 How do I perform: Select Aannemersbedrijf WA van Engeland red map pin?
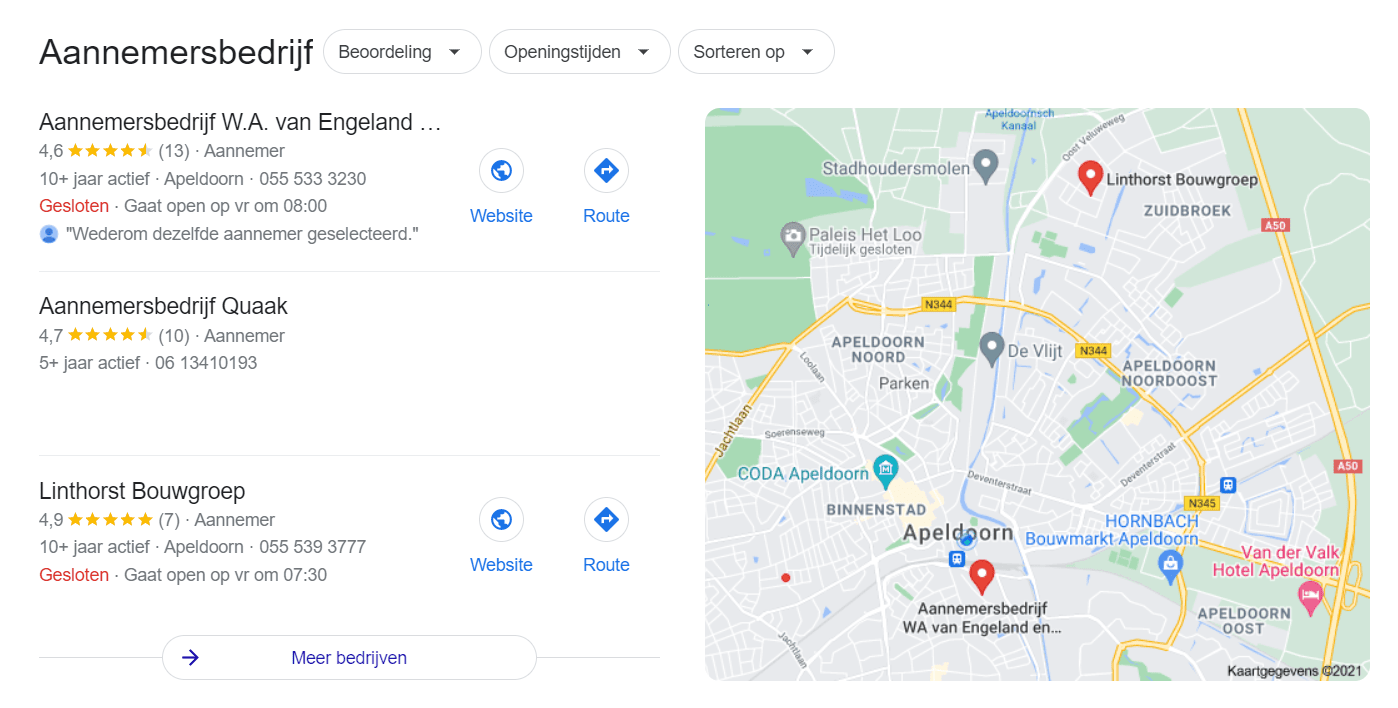tap(982, 576)
